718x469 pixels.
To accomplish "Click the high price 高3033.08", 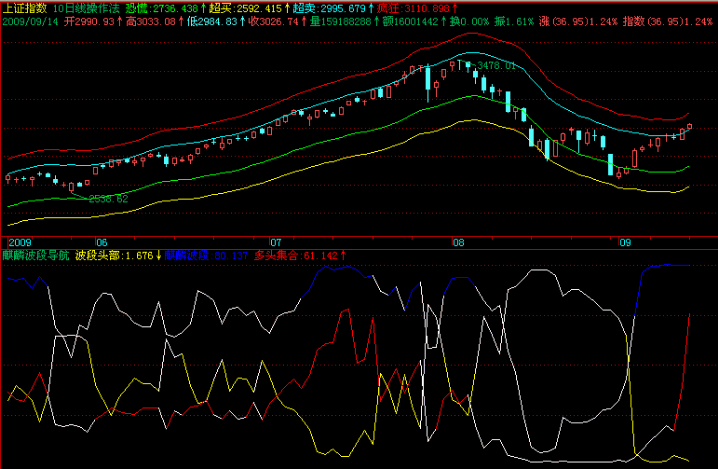I will pyautogui.click(x=154, y=22).
